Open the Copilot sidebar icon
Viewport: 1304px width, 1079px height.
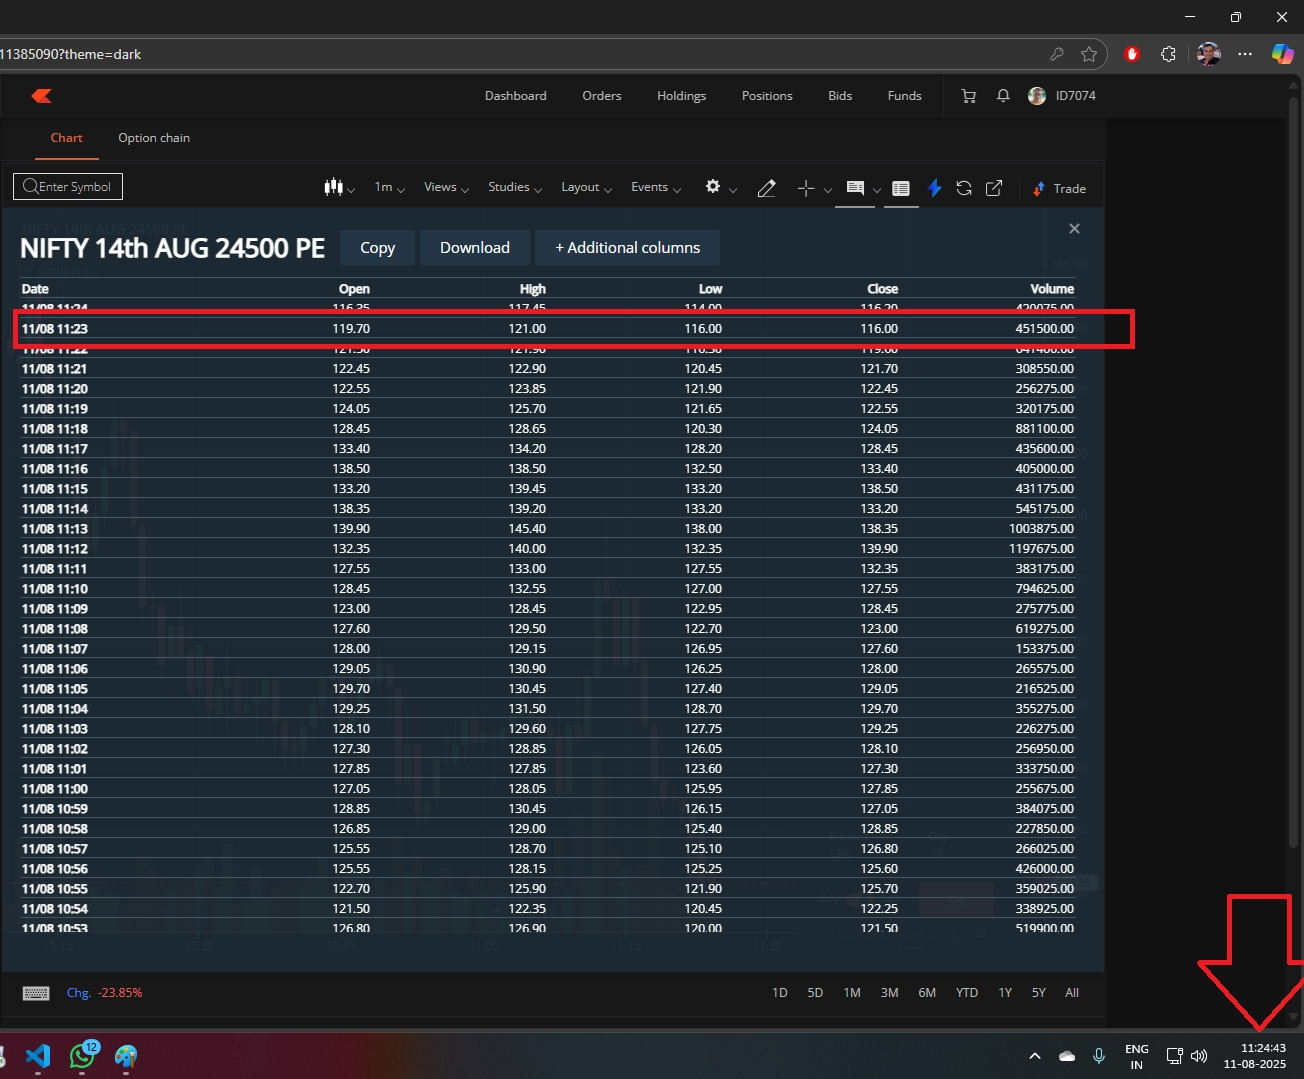(1282, 54)
